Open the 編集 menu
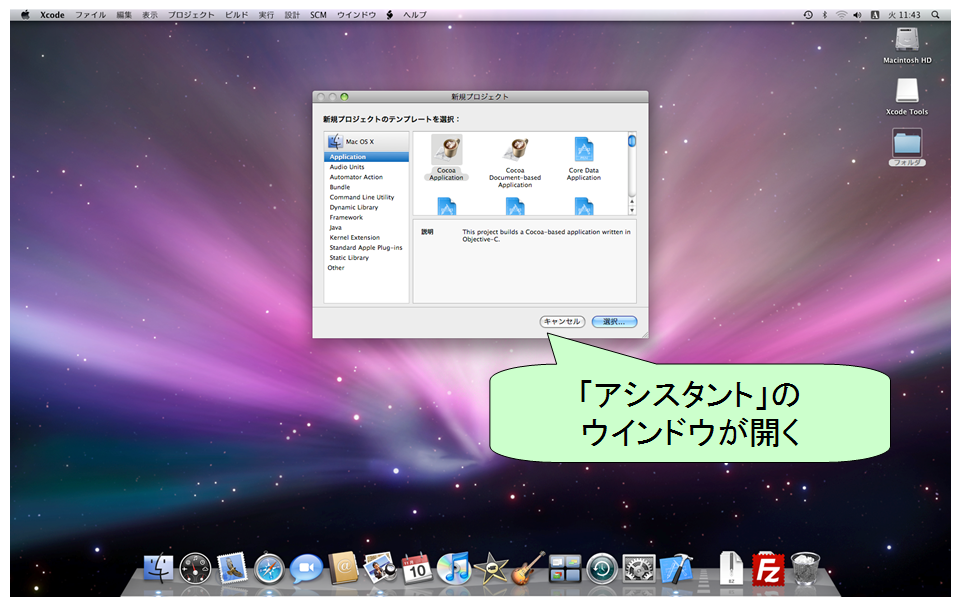956x602 pixels. click(124, 15)
